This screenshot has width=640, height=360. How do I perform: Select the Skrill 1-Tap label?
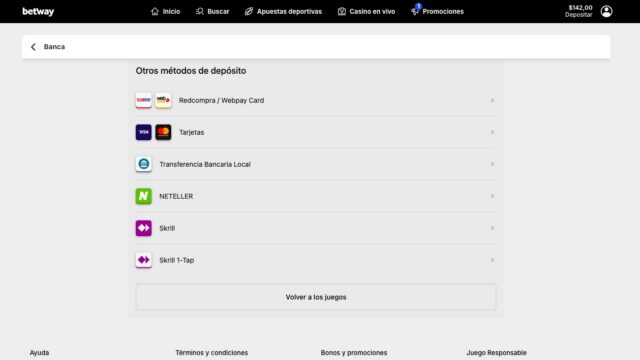click(x=176, y=260)
